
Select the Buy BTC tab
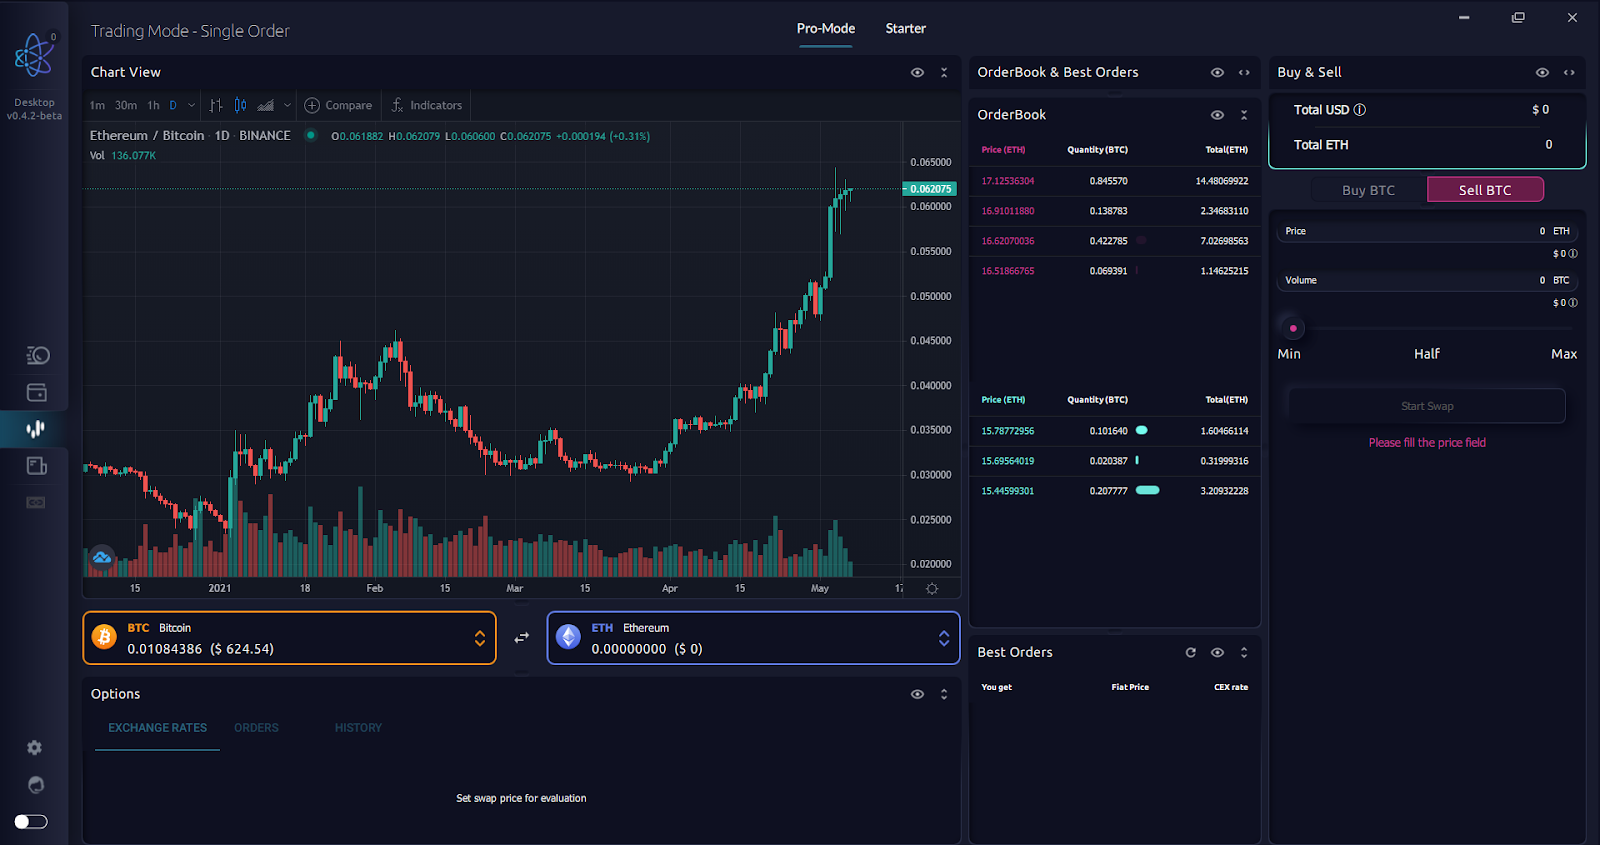1368,190
